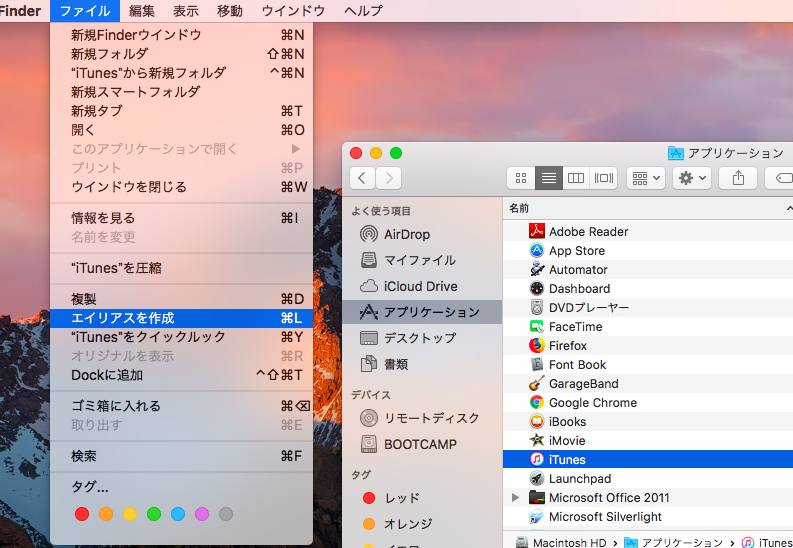Click the Share toolbar button

coord(738,178)
